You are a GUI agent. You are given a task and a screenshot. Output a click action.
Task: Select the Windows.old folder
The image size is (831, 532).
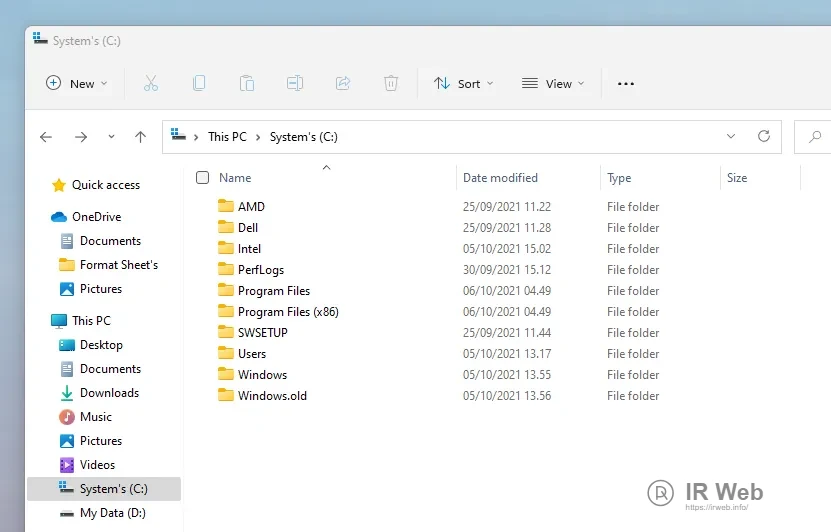pyautogui.click(x=272, y=396)
